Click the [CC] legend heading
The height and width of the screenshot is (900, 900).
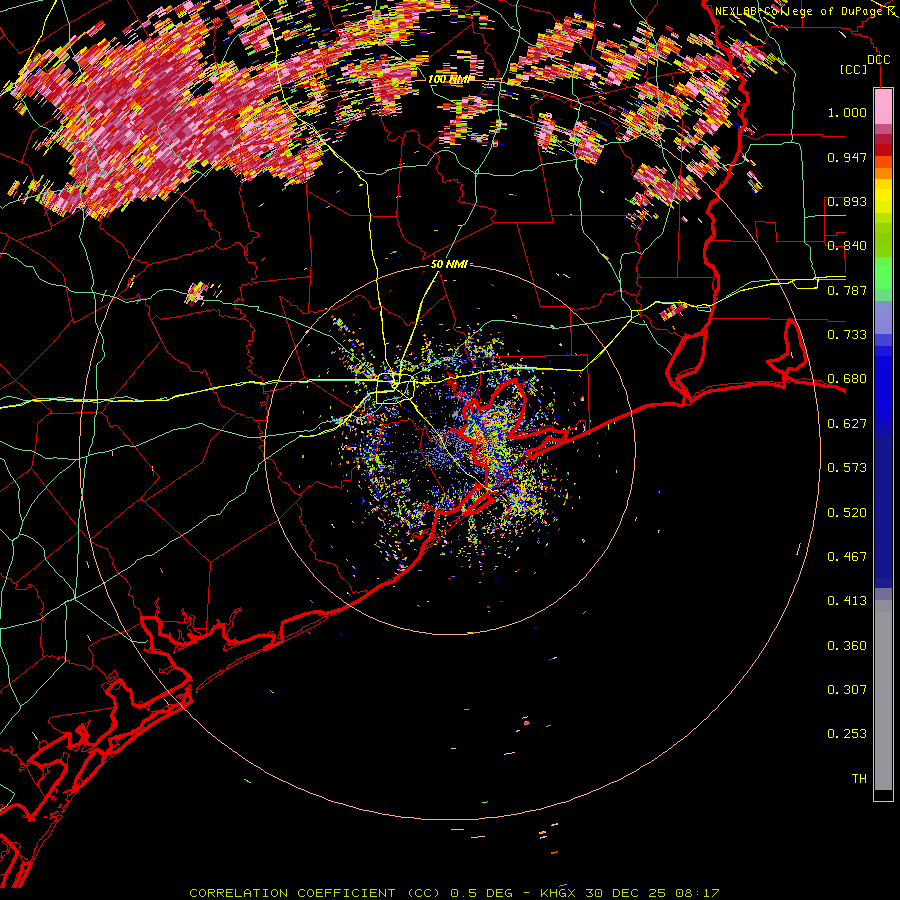(x=853, y=69)
